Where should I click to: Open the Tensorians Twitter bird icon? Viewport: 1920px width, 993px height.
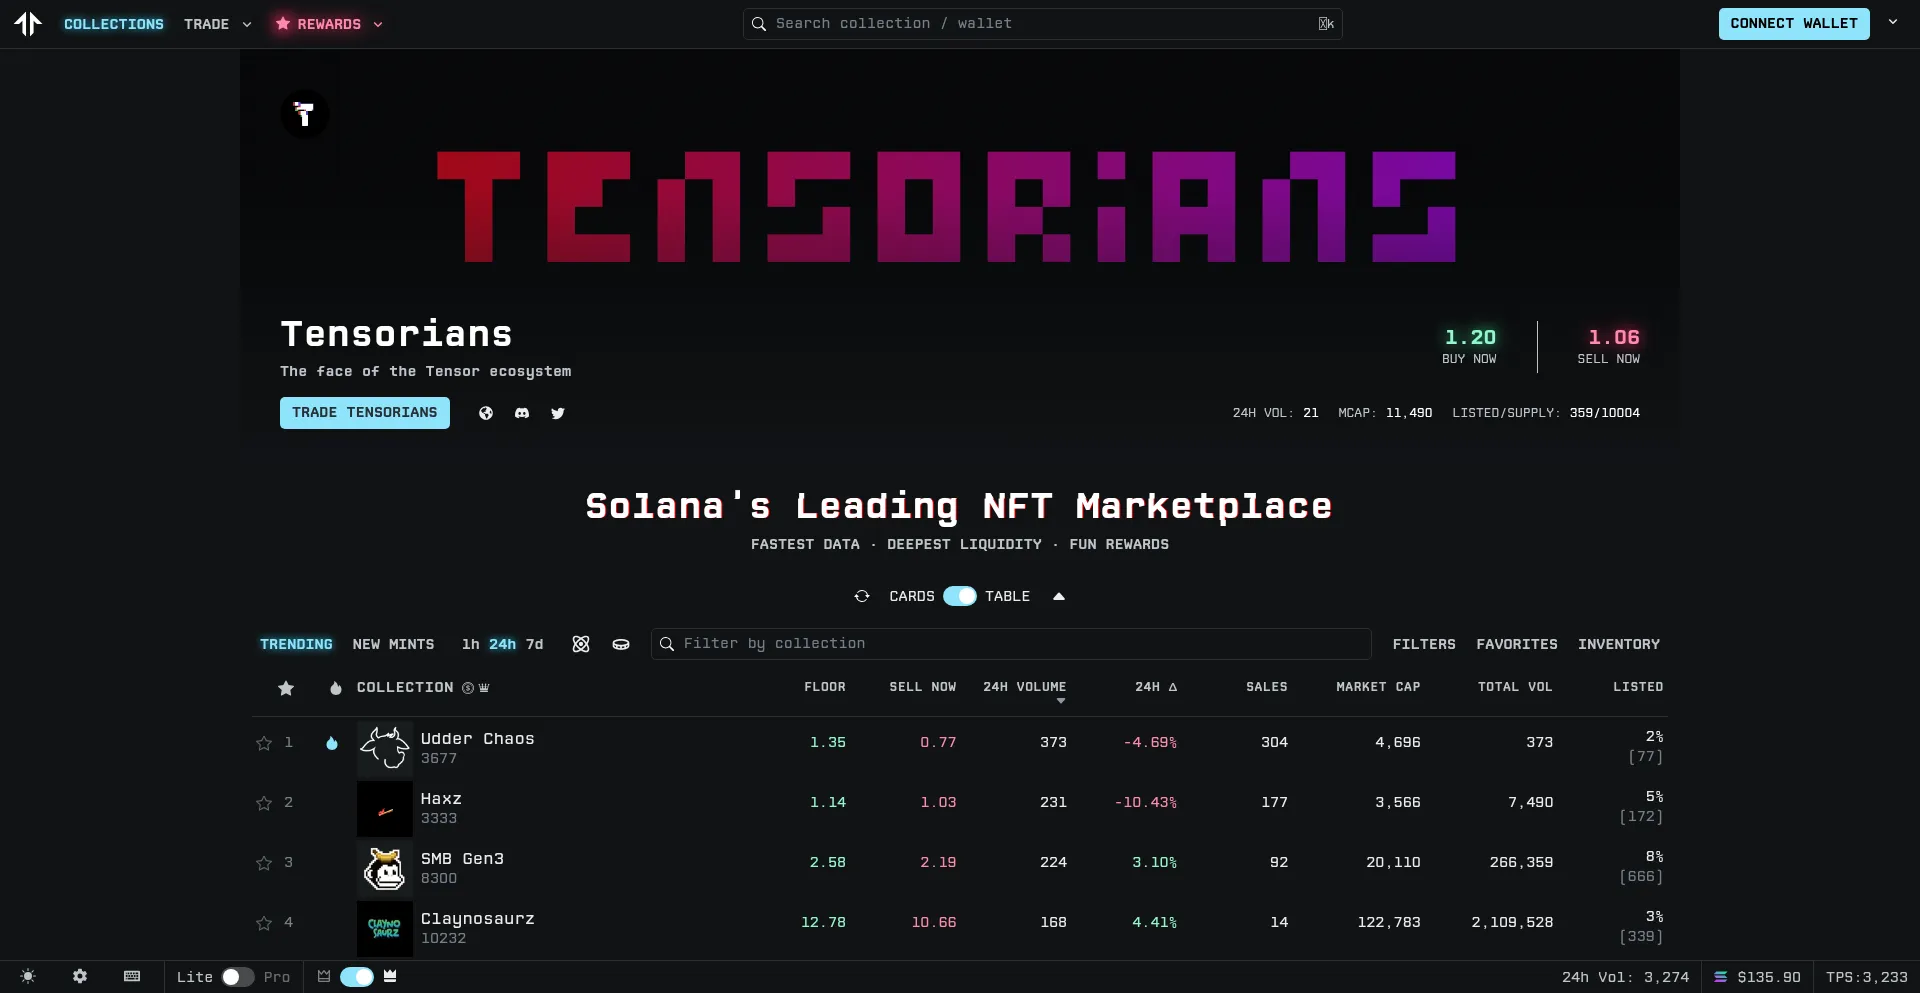point(558,413)
